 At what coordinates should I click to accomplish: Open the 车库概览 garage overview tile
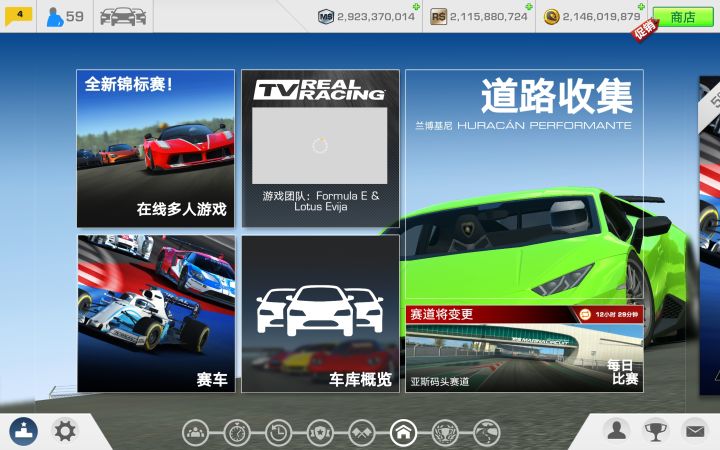pyautogui.click(x=321, y=314)
